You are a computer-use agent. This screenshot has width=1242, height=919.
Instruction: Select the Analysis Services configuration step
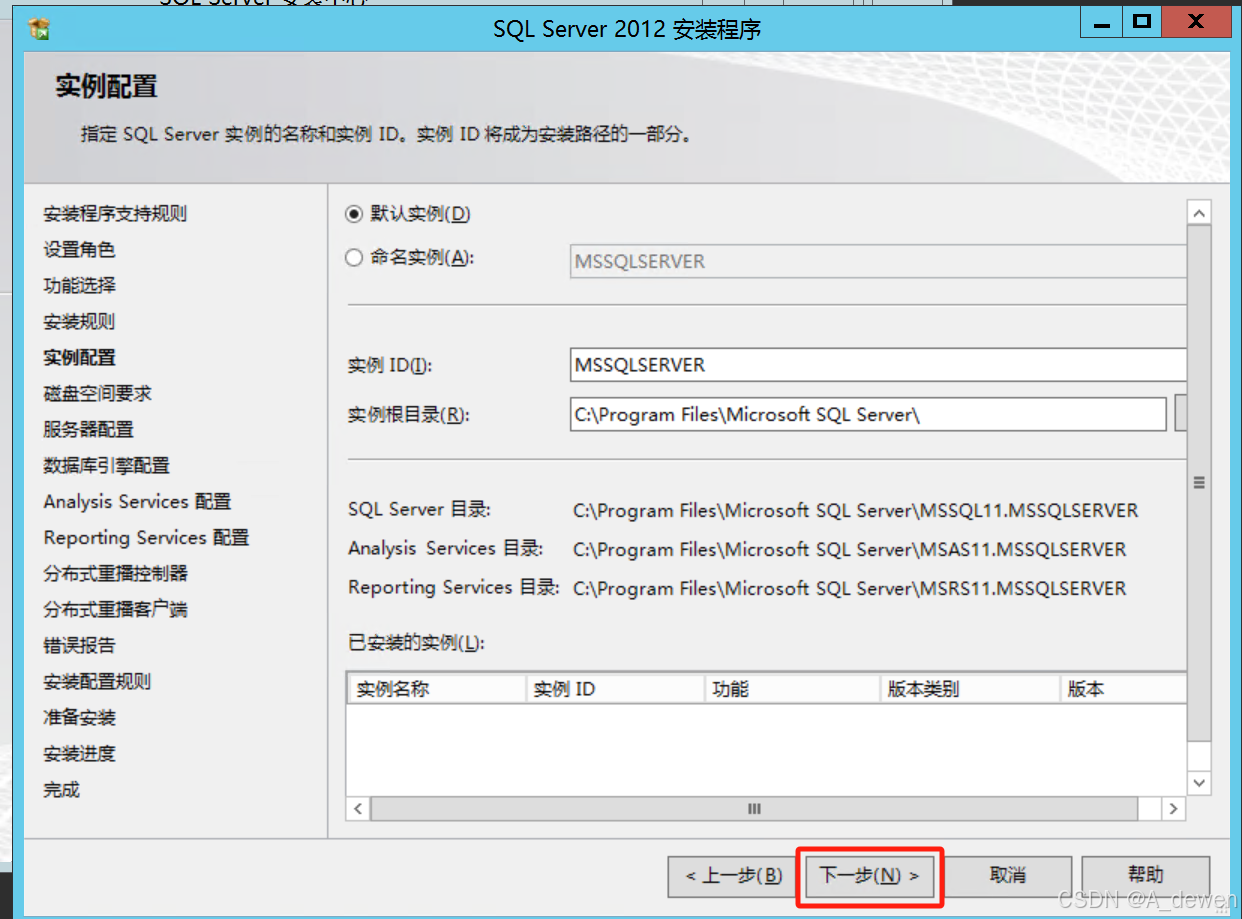[137, 502]
